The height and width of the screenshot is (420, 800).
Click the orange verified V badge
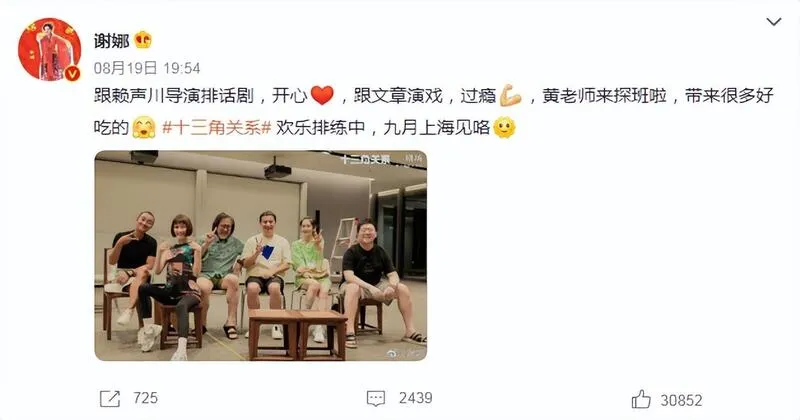(x=72, y=73)
